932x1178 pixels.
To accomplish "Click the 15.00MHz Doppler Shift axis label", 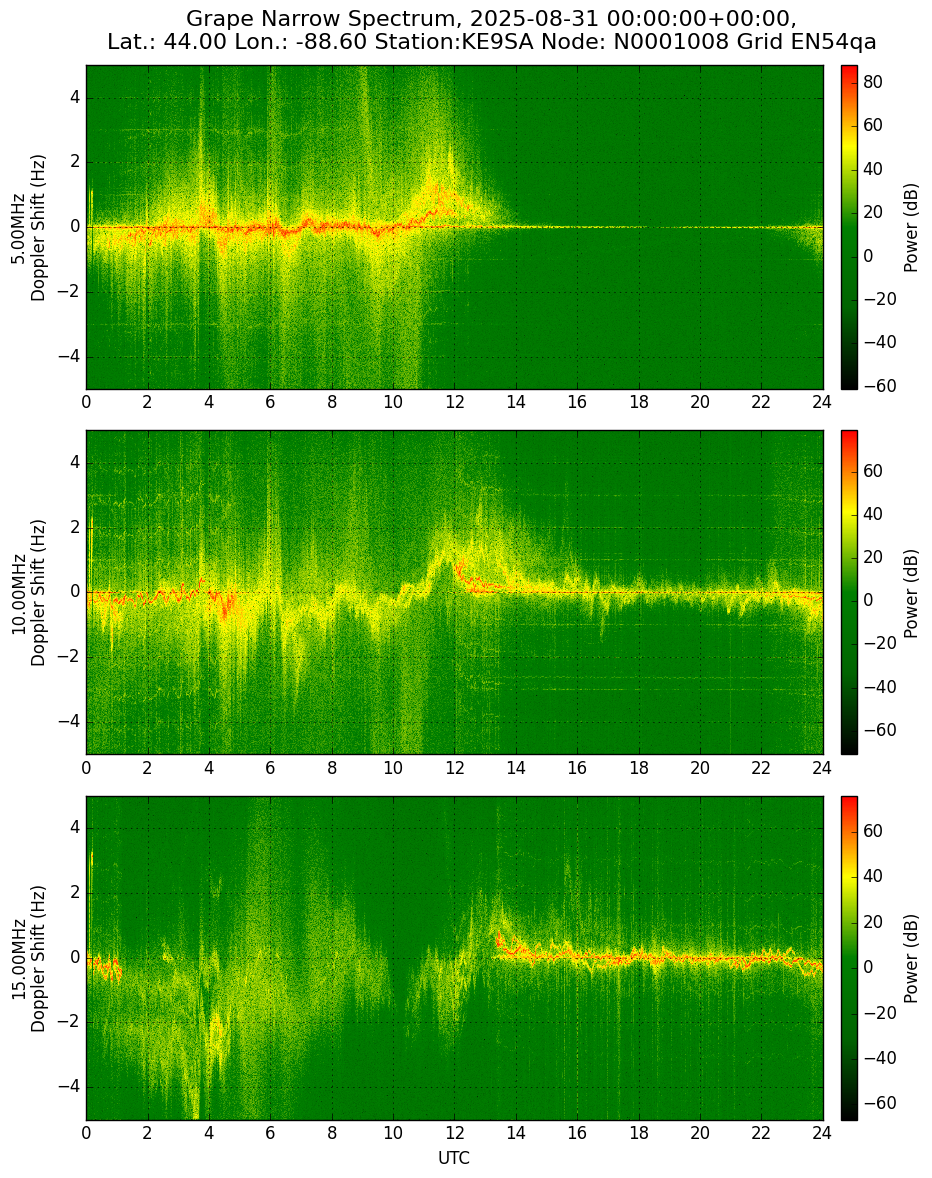I will pos(28,958).
